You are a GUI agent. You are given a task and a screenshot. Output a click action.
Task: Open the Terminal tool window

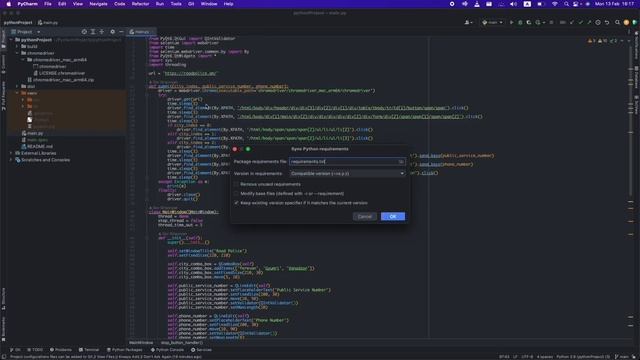tap(89, 350)
